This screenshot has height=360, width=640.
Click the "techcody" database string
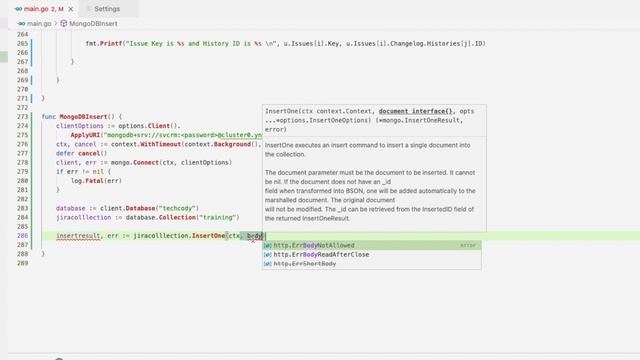click(177, 208)
